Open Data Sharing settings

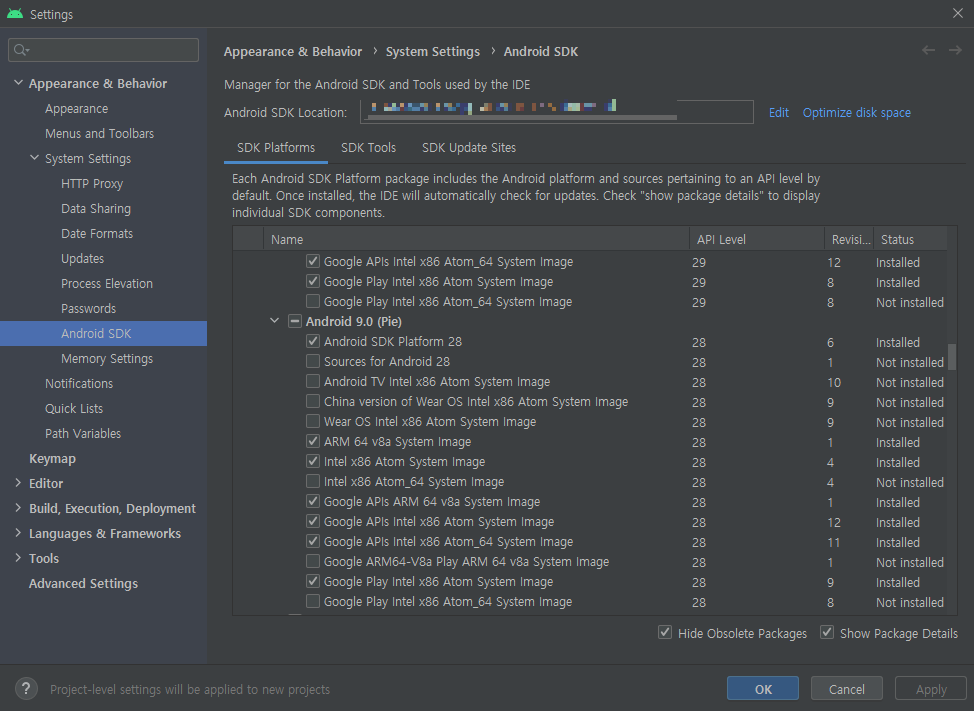(x=96, y=209)
